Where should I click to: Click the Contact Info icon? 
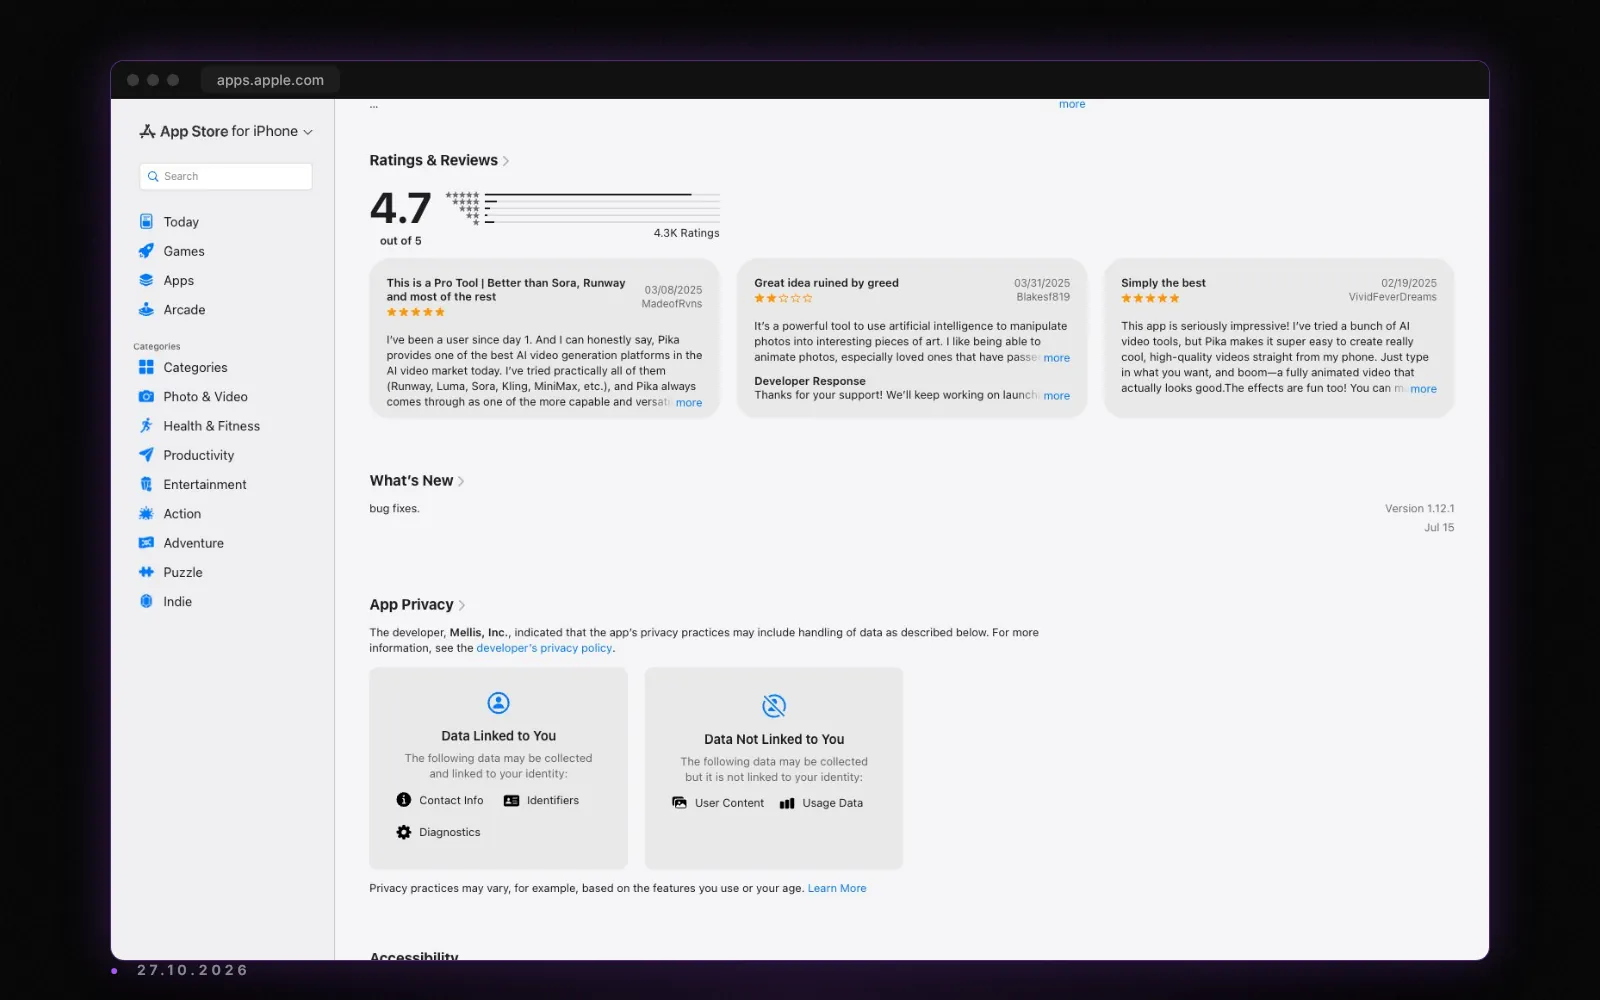(x=404, y=800)
